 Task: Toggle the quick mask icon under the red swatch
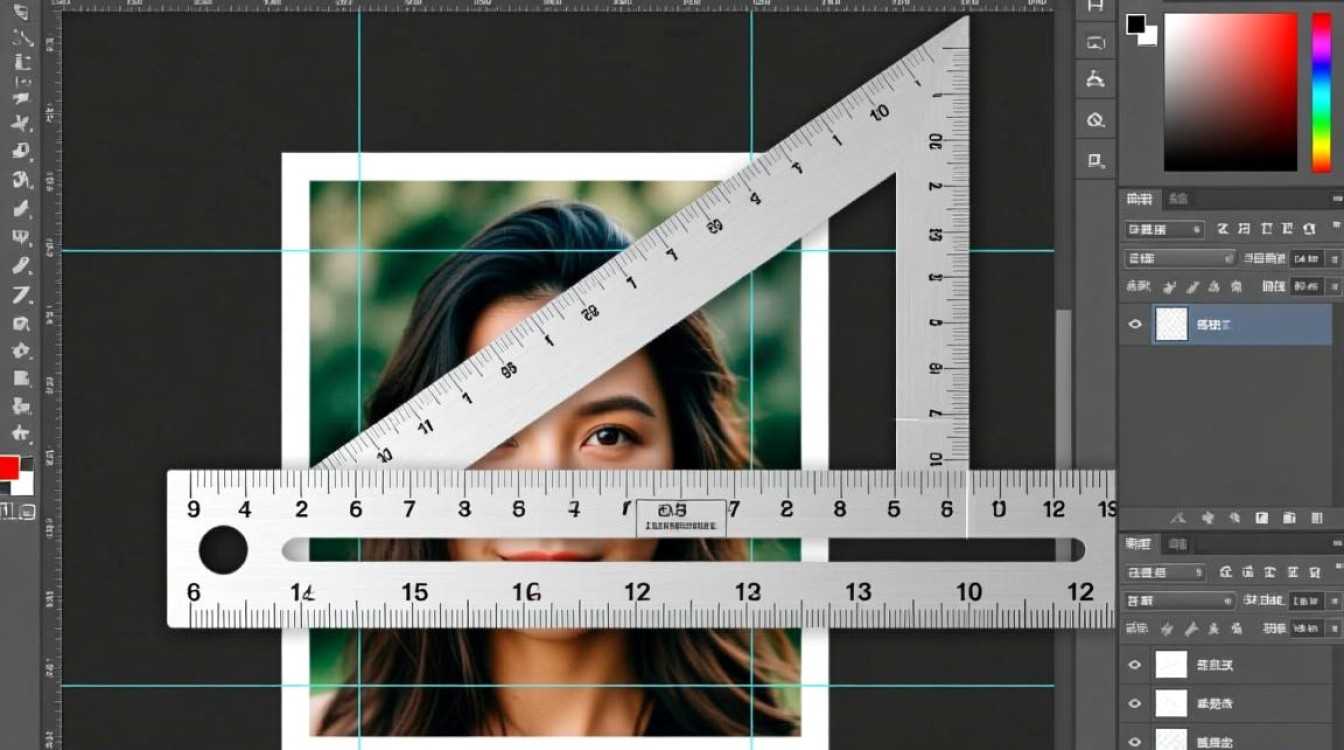tap(27, 512)
